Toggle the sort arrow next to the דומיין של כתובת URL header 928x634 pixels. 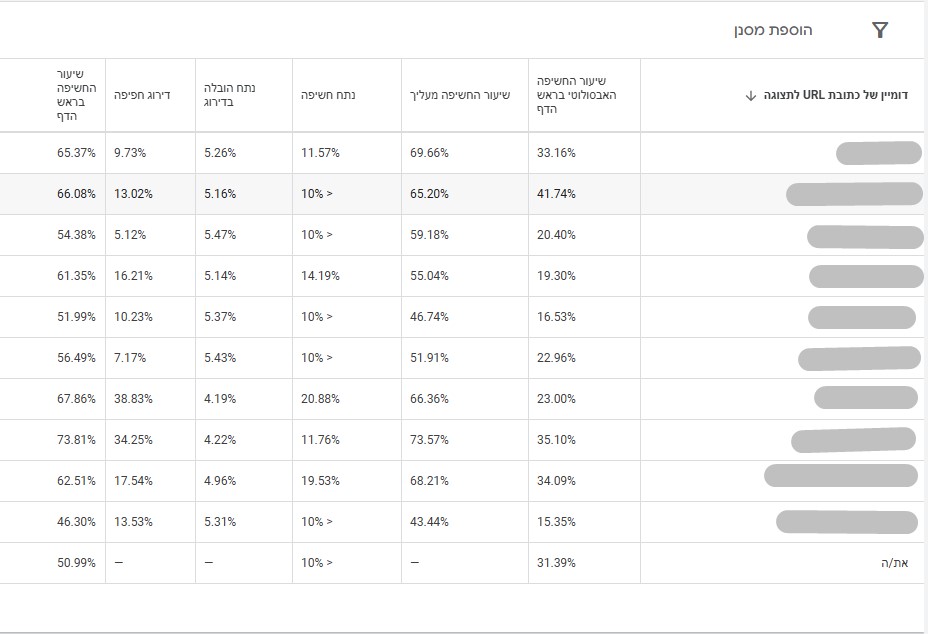pyautogui.click(x=750, y=95)
